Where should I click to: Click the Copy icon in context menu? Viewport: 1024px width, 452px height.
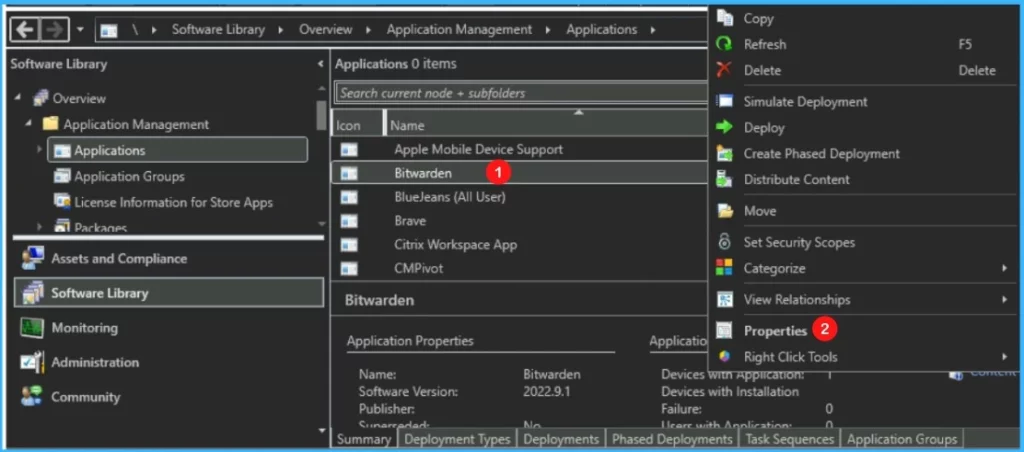(x=724, y=18)
